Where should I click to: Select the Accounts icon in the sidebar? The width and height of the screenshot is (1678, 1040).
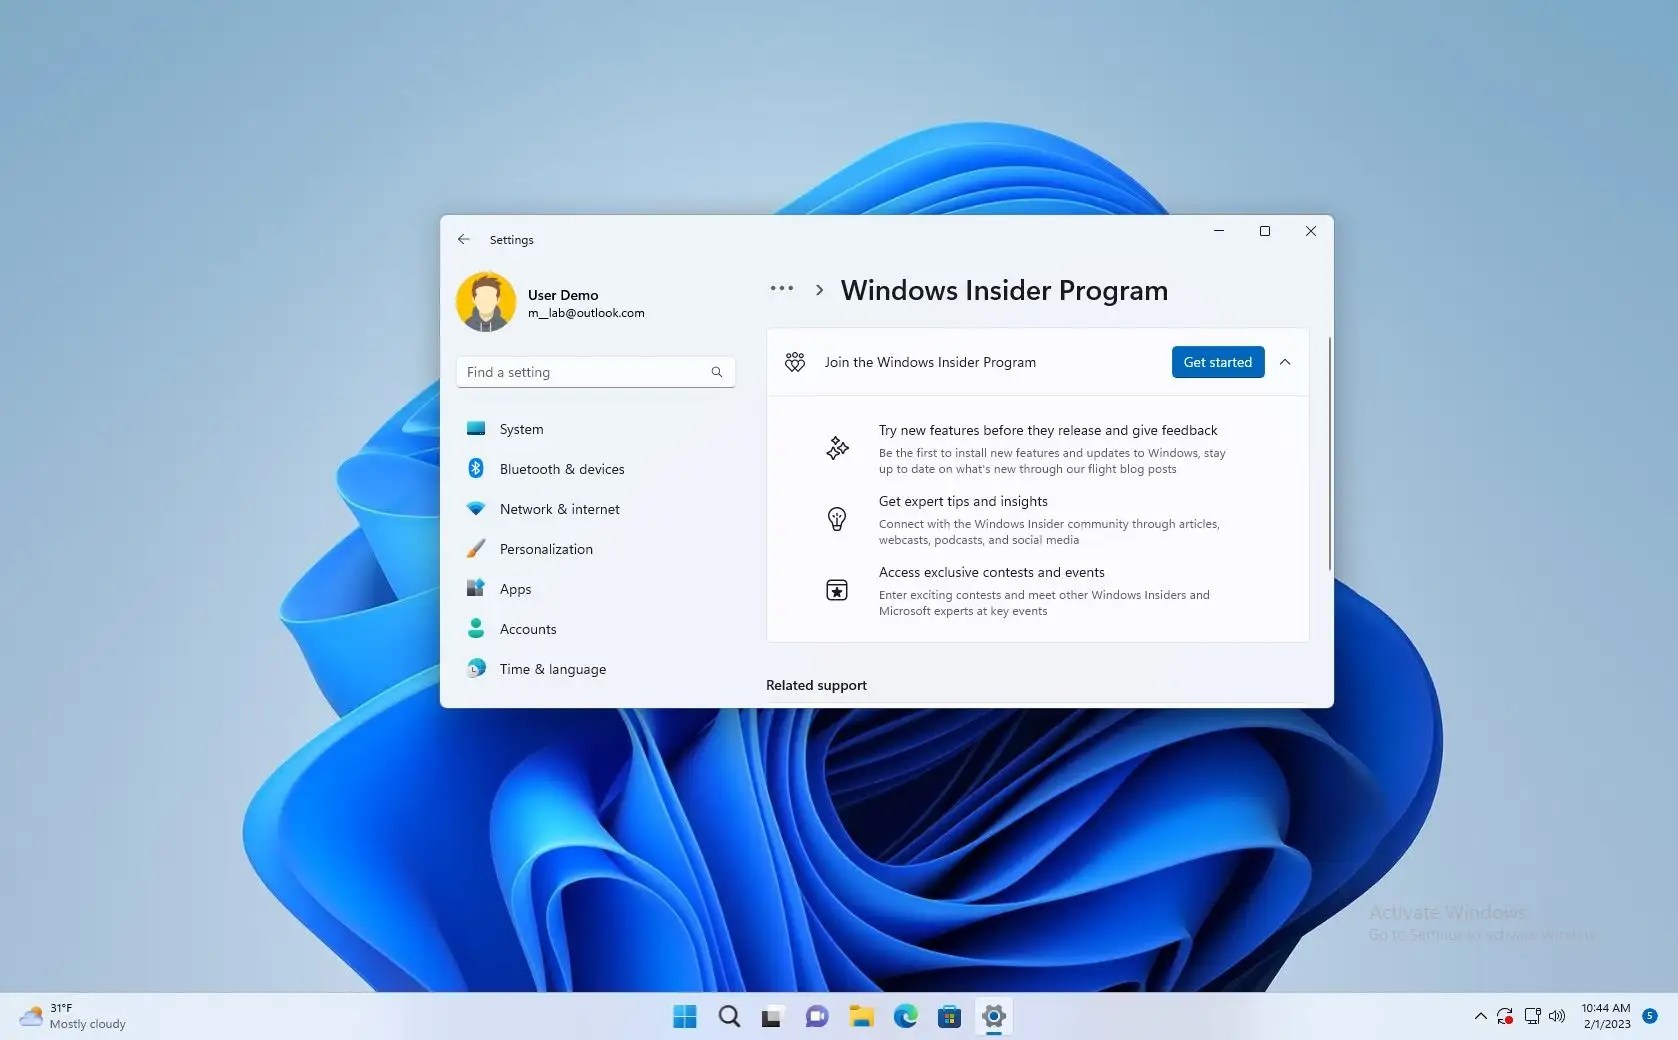475,628
